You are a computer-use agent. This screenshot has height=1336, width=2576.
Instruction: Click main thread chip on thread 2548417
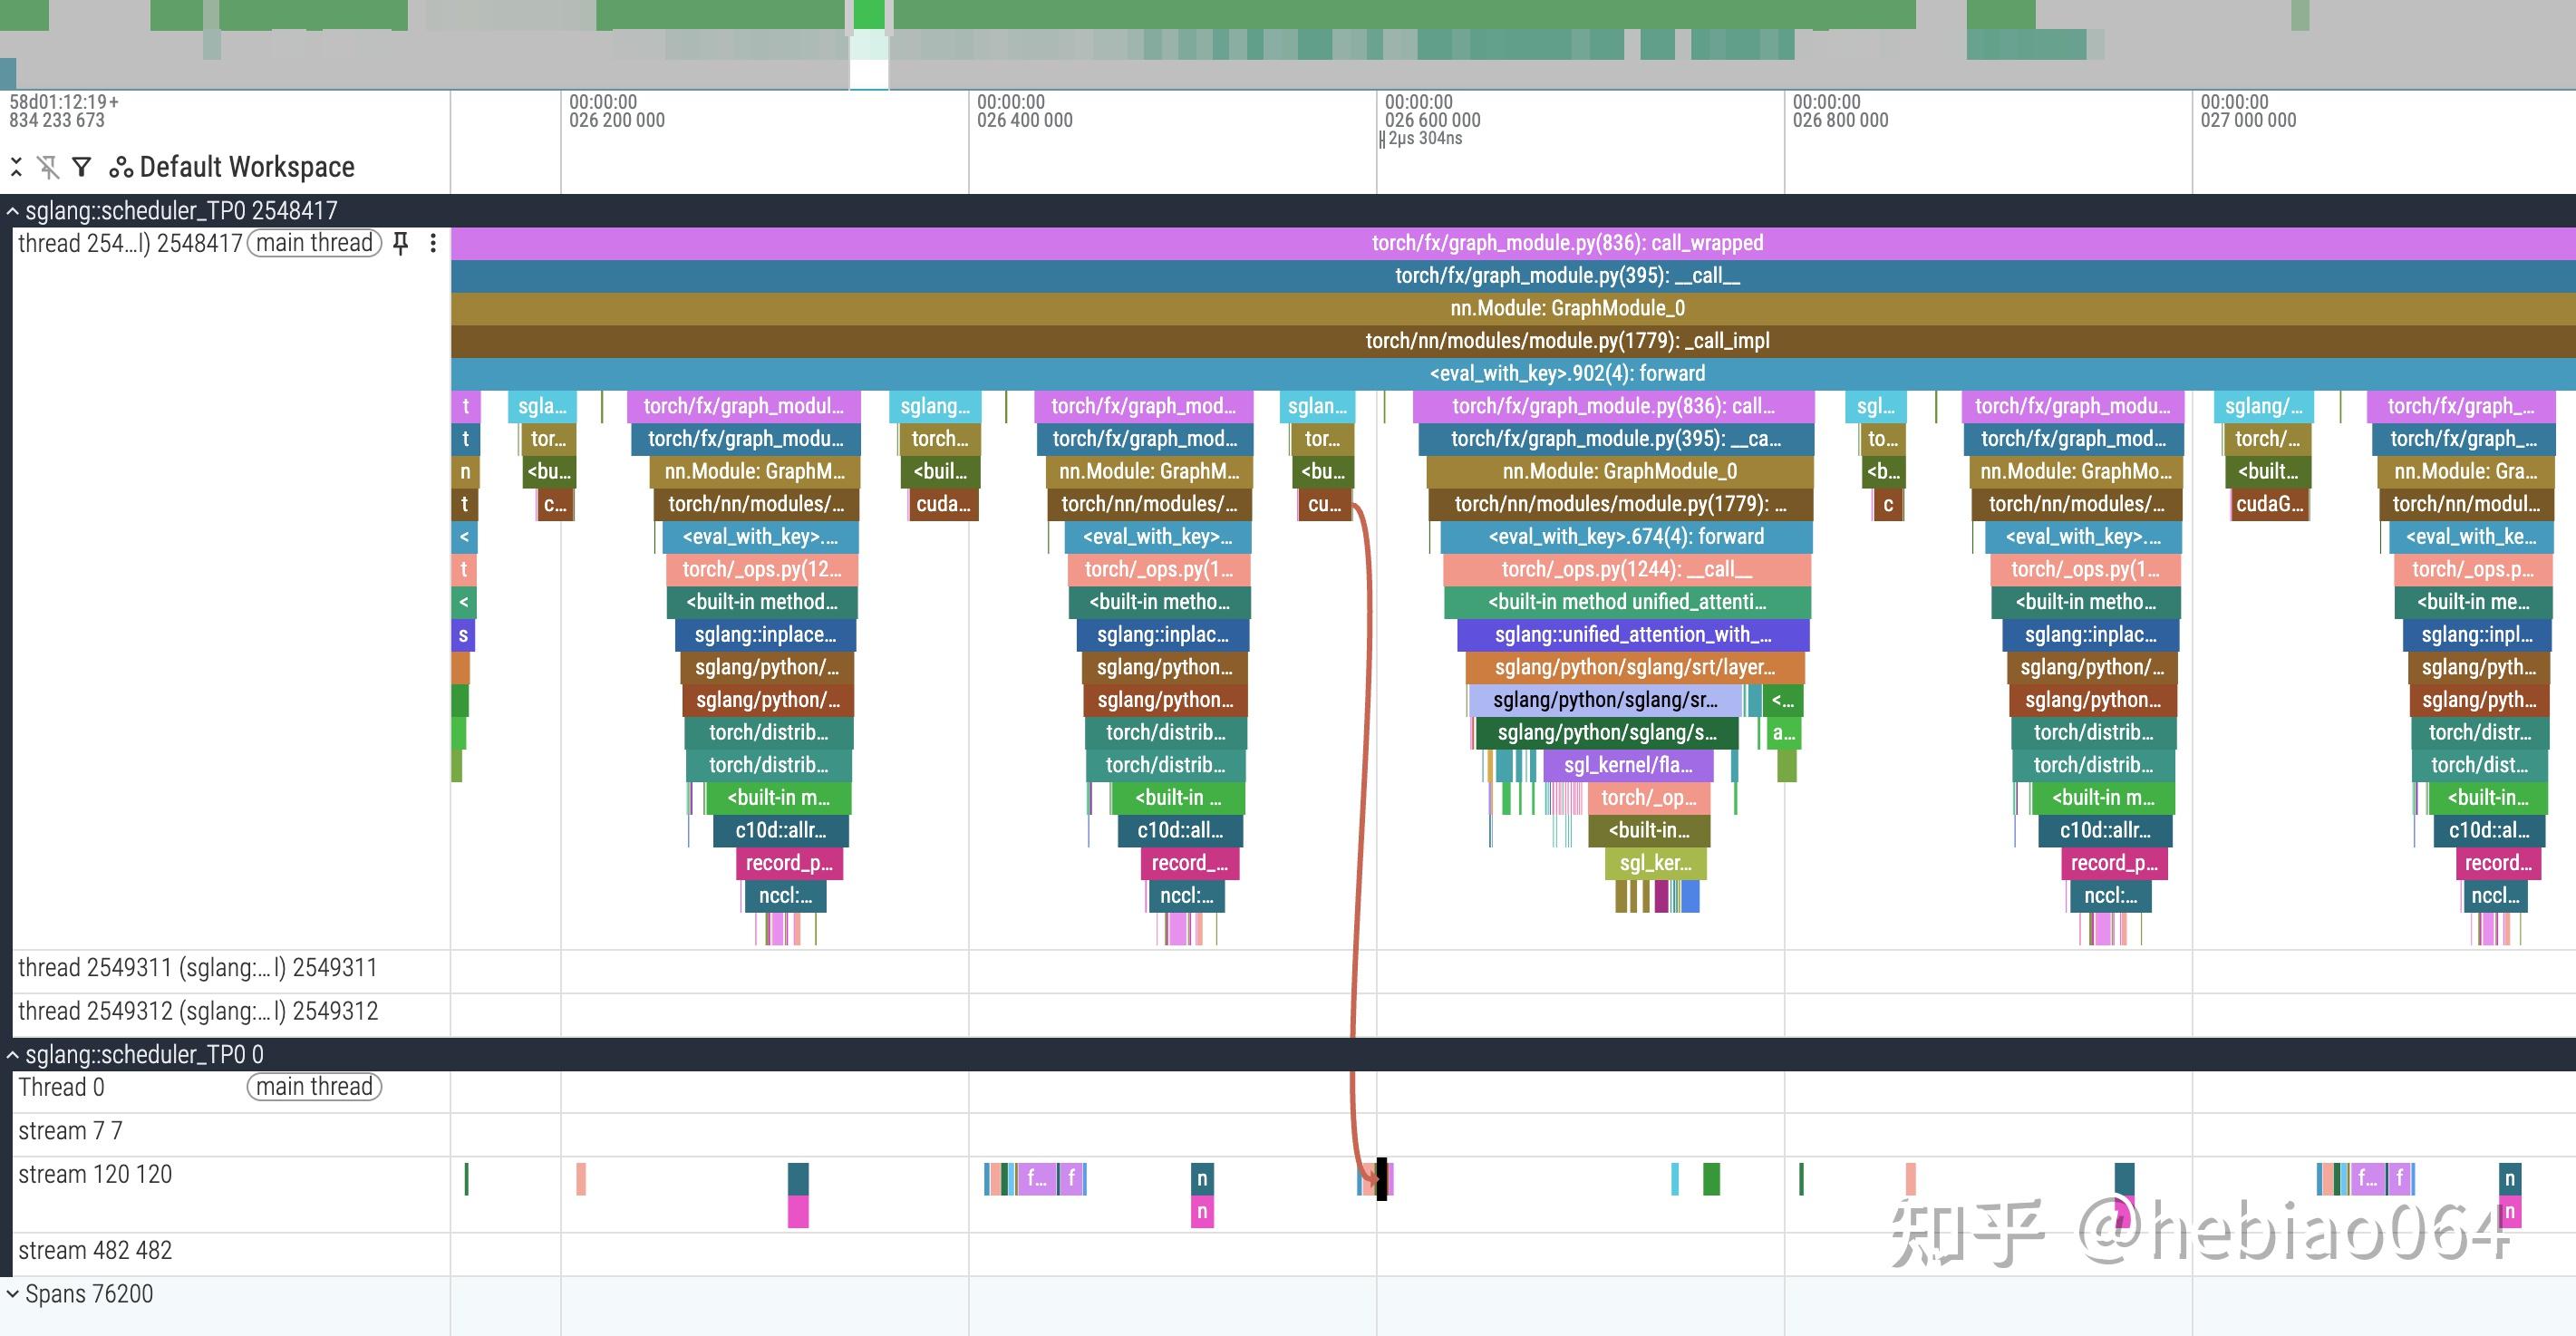[x=314, y=243]
